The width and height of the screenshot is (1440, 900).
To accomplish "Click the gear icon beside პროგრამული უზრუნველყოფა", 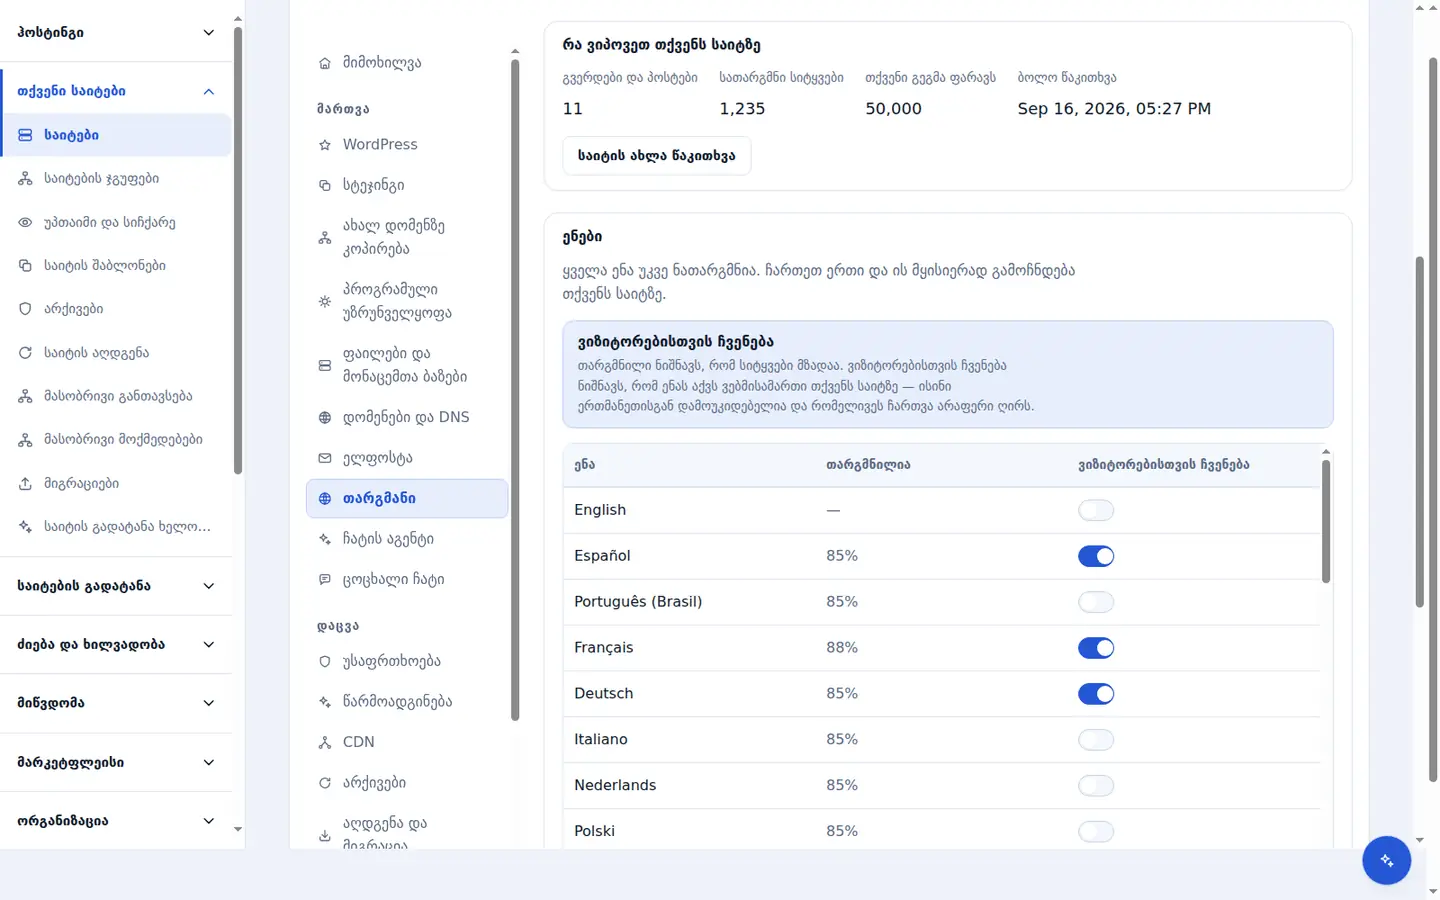I will pos(325,301).
